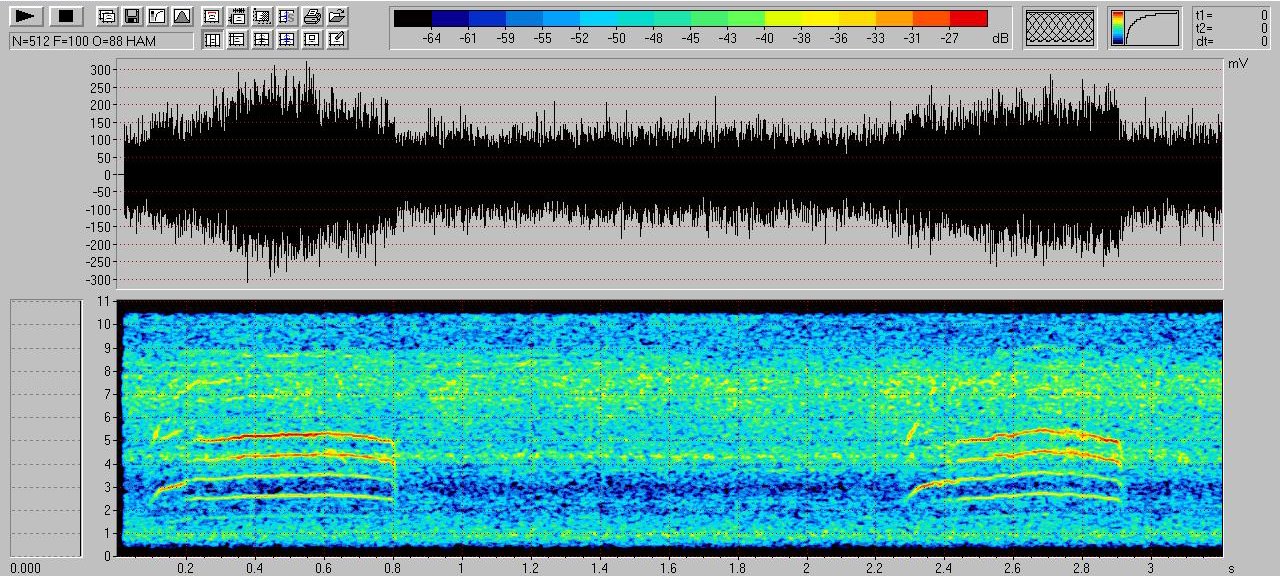Click the red end of dB color scale
The width and height of the screenshot is (1280, 576).
pyautogui.click(x=968, y=18)
